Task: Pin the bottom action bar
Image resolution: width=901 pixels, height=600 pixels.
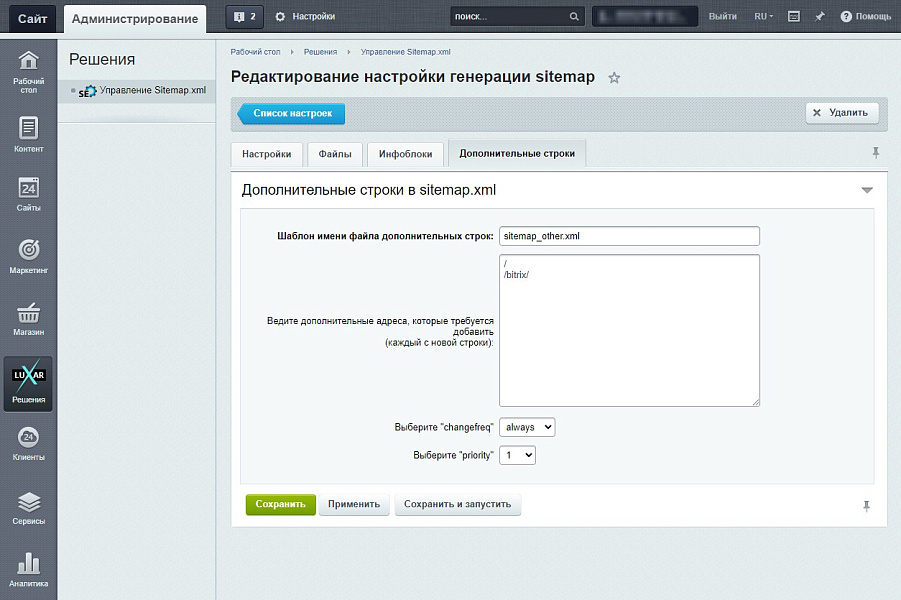Action: coord(866,507)
